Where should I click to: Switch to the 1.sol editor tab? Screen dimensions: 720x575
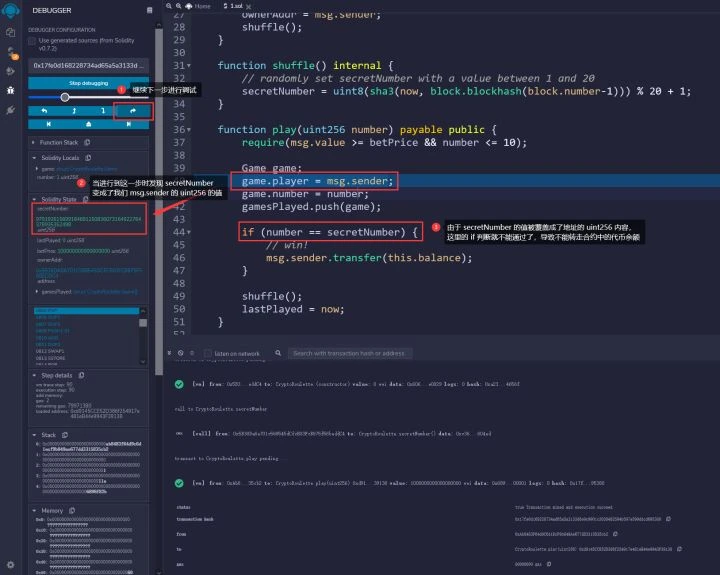pos(233,6)
